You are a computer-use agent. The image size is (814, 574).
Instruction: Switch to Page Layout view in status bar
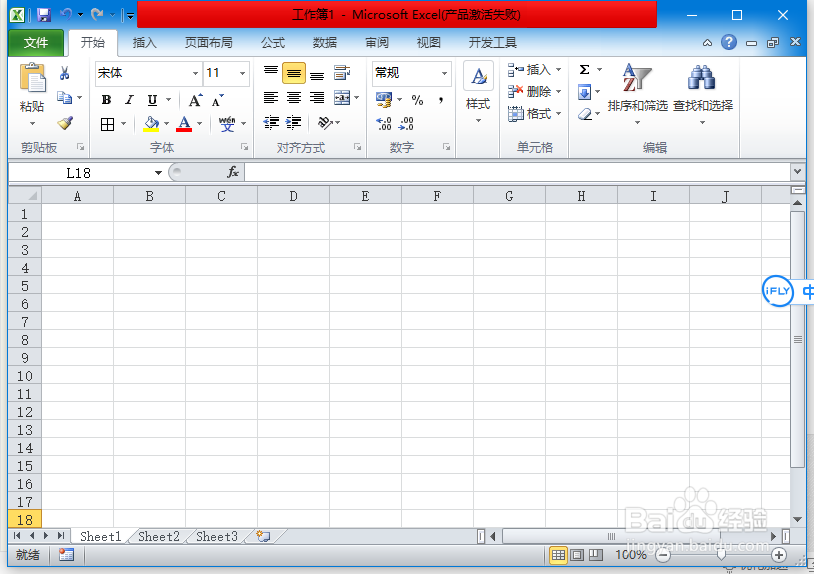pyautogui.click(x=577, y=555)
